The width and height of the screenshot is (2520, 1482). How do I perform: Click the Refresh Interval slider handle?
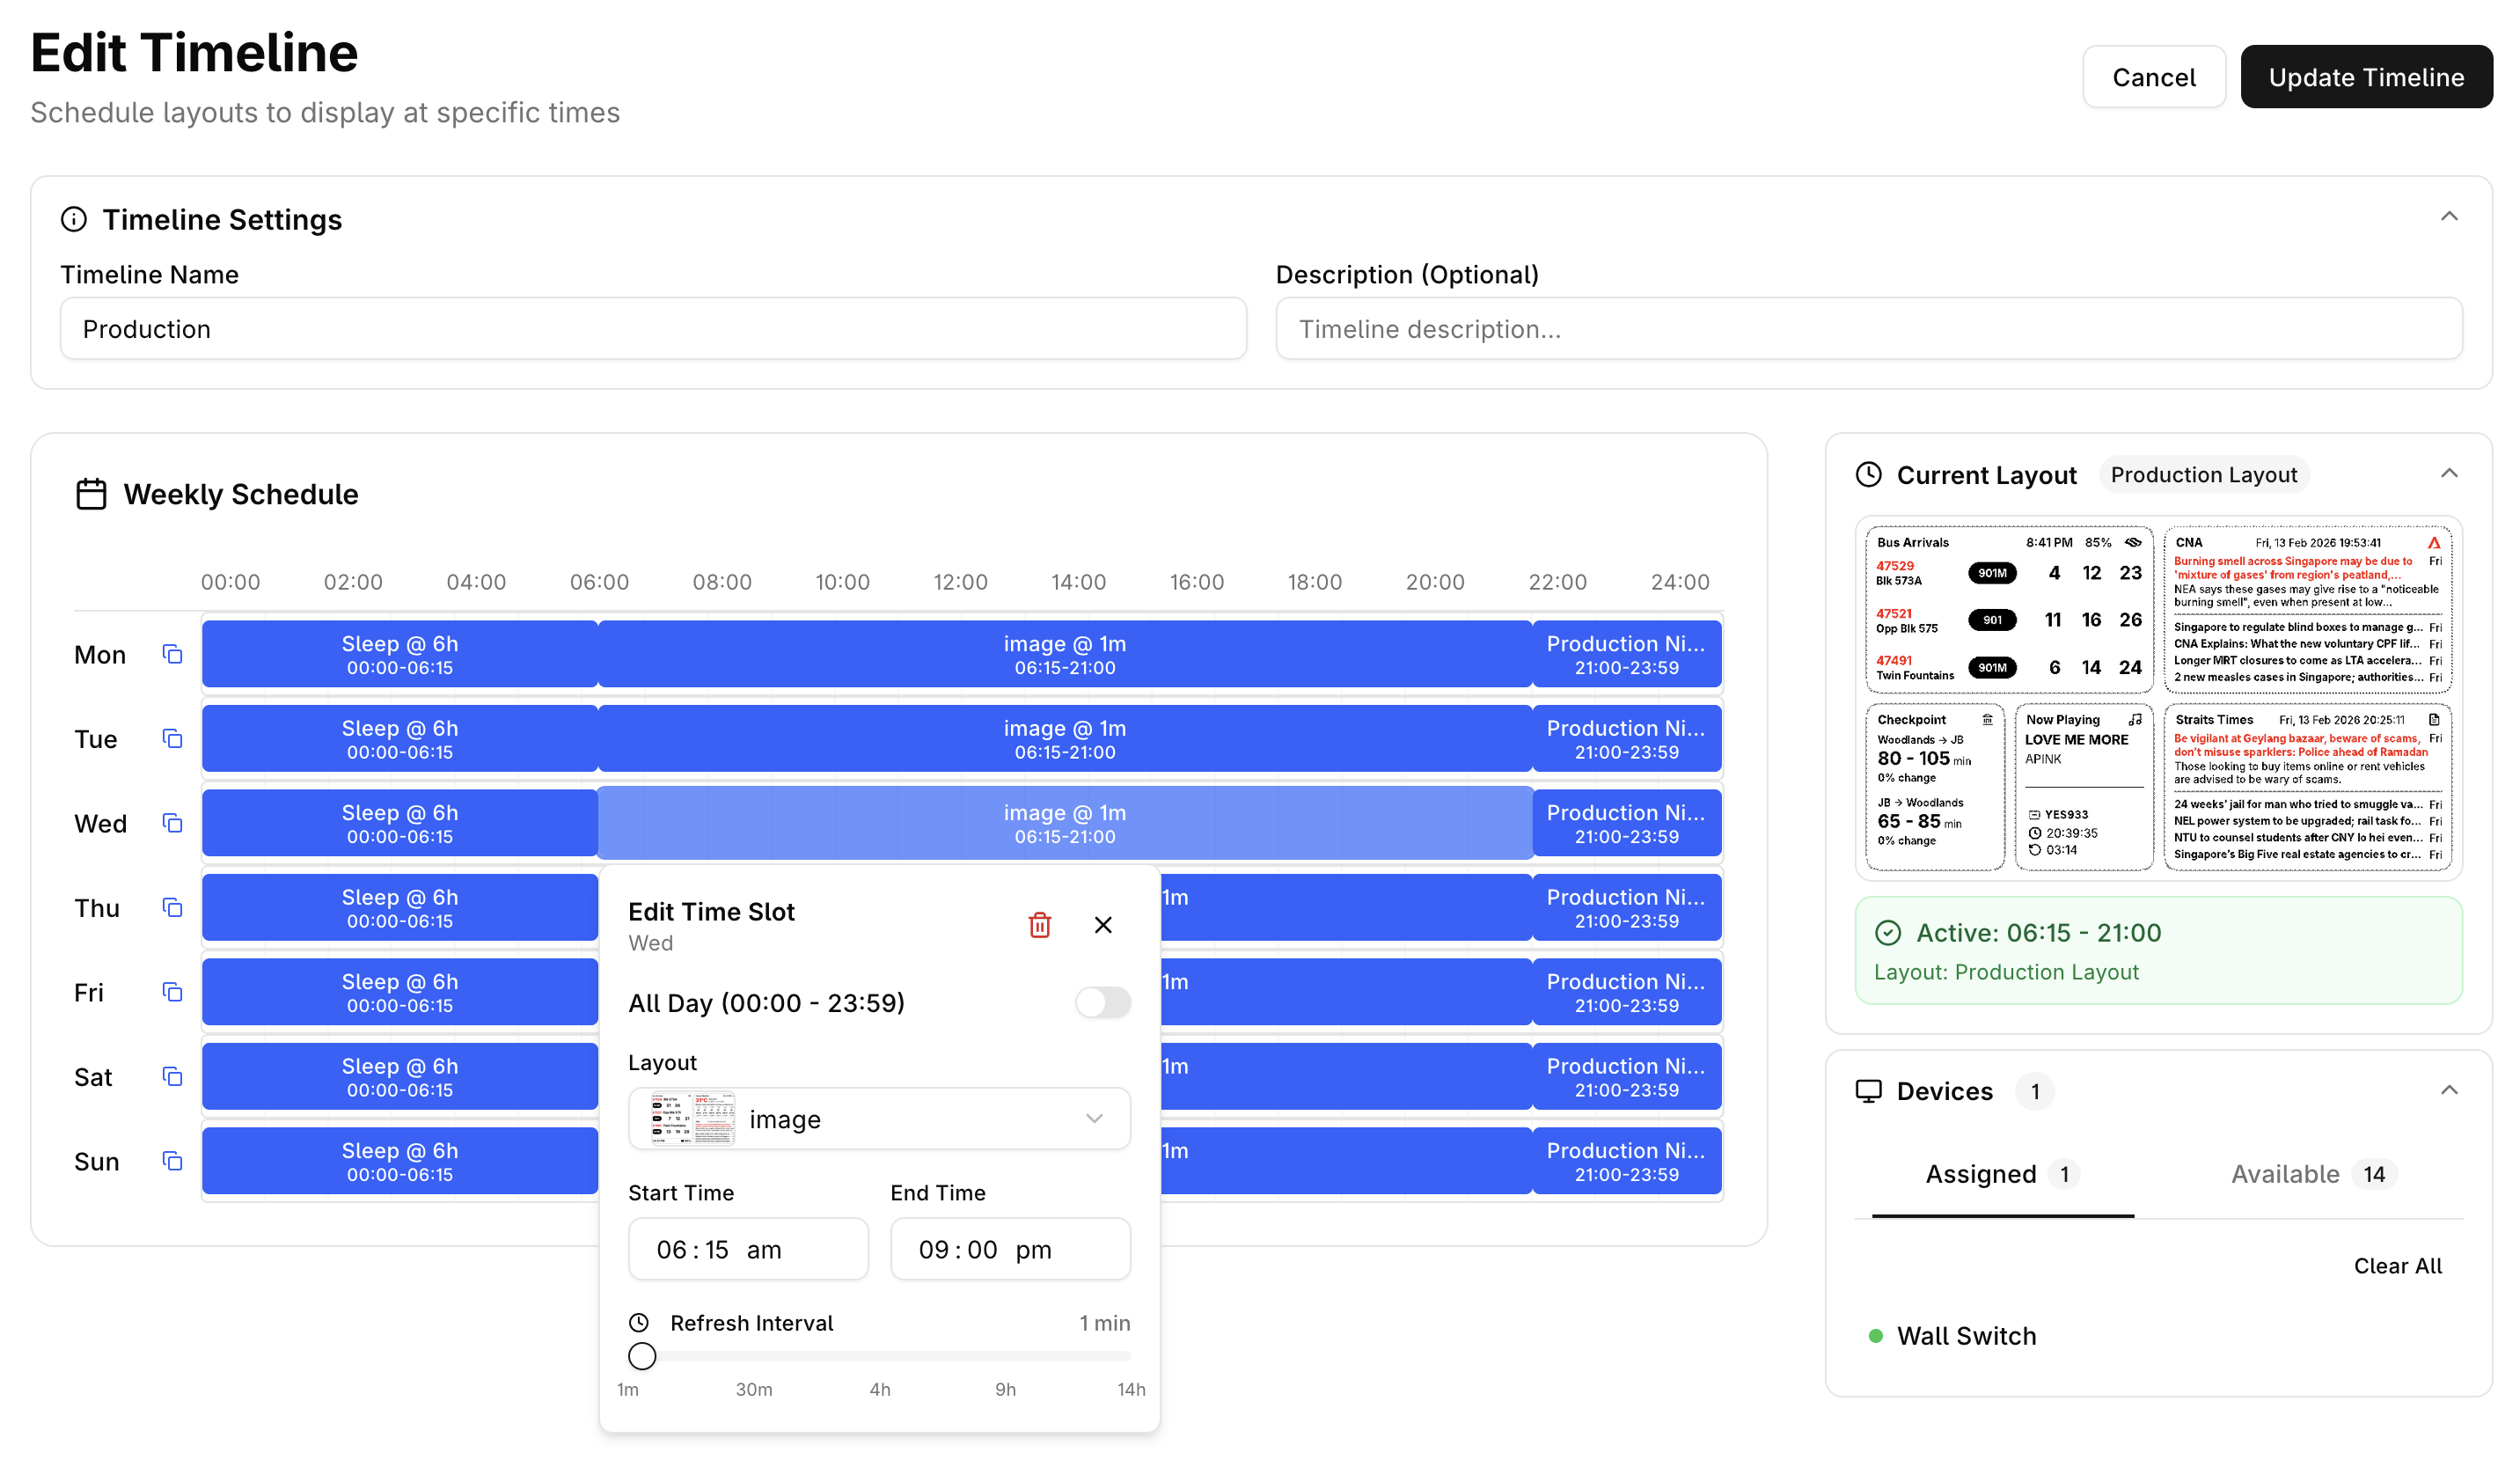pos(642,1356)
